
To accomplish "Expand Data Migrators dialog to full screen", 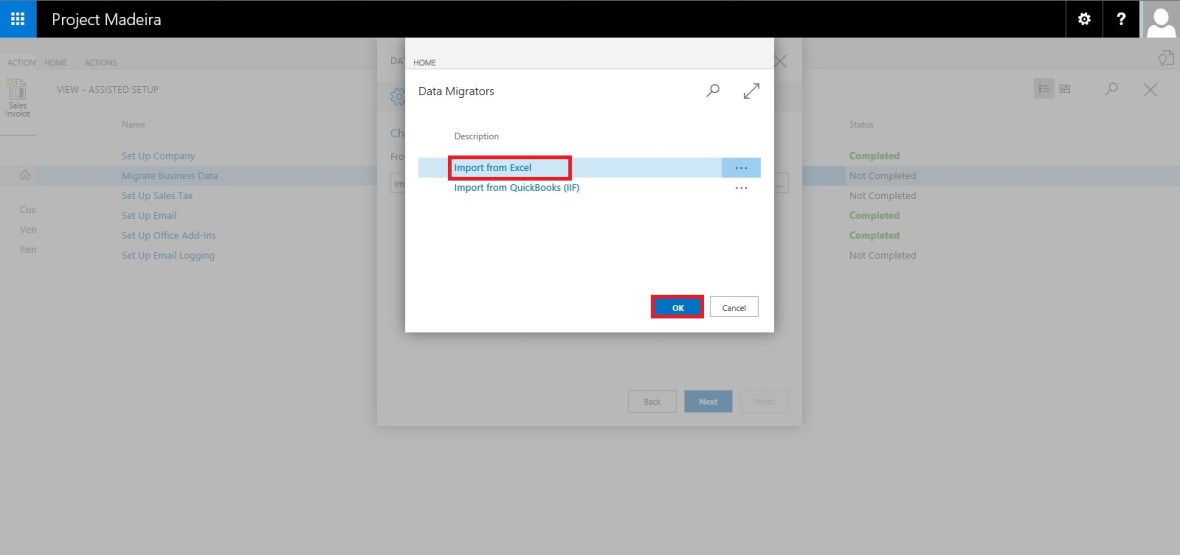I will point(751,91).
